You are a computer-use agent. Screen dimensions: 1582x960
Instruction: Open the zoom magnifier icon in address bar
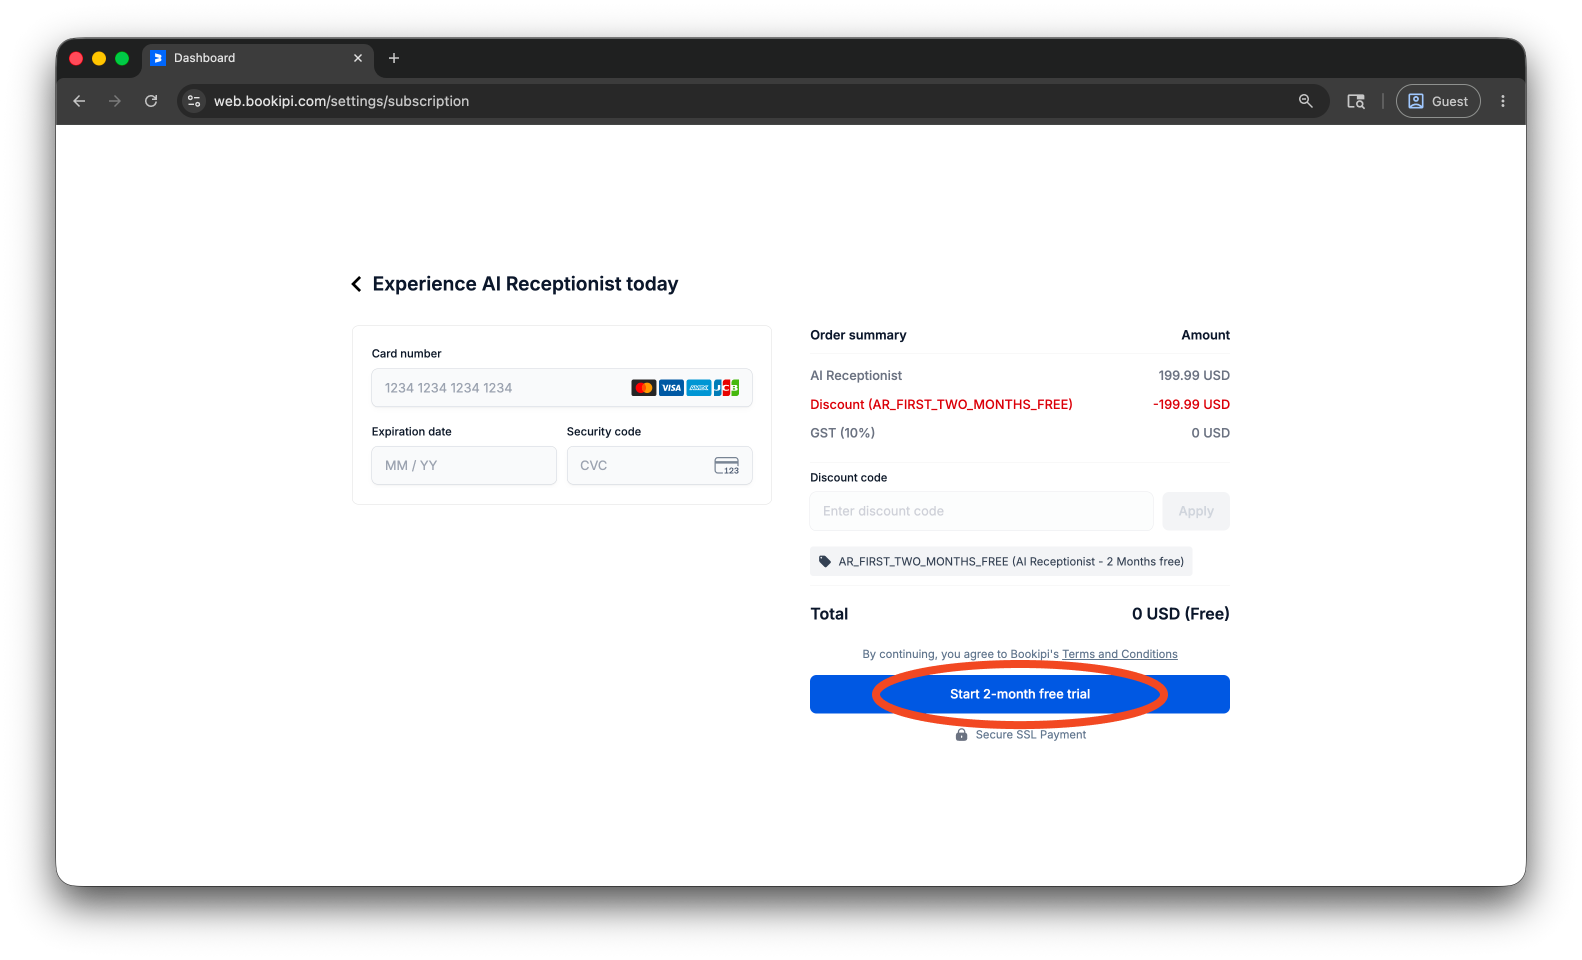(x=1305, y=101)
